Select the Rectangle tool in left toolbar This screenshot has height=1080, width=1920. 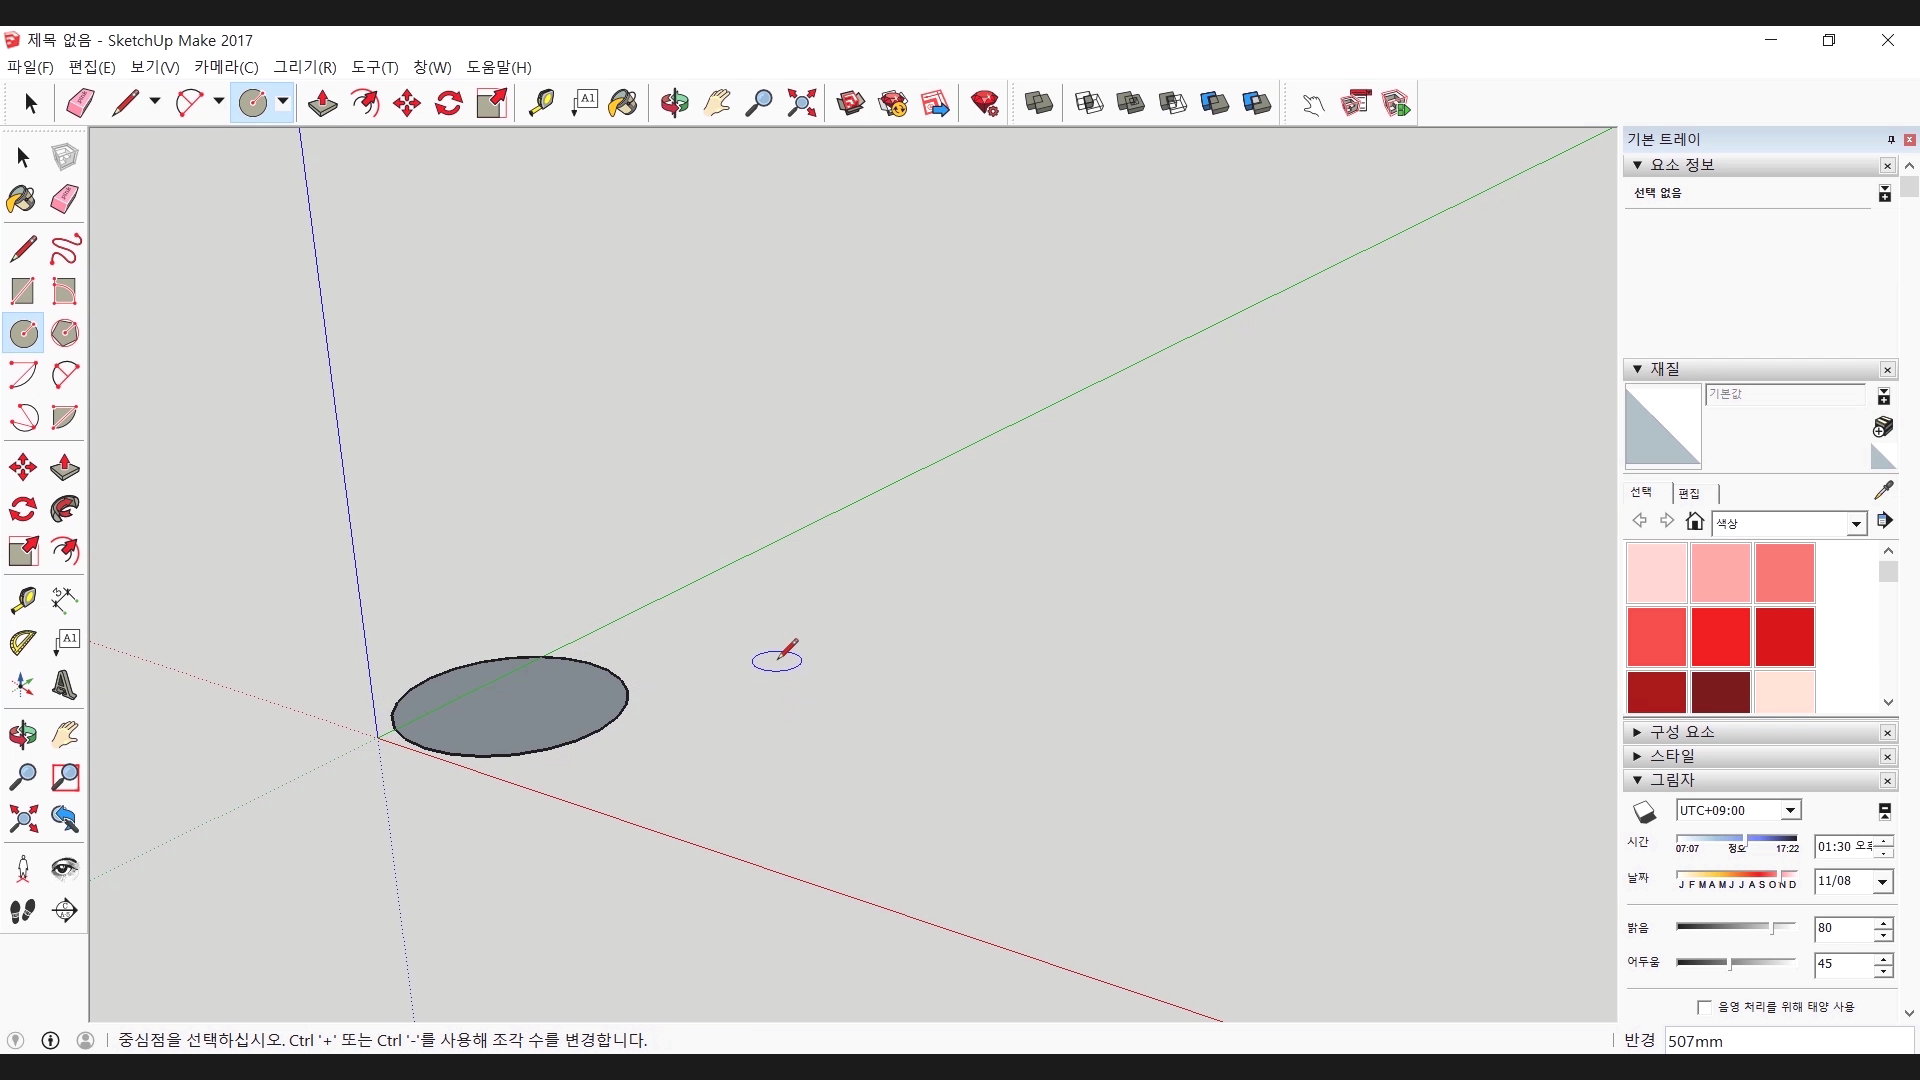pyautogui.click(x=23, y=291)
